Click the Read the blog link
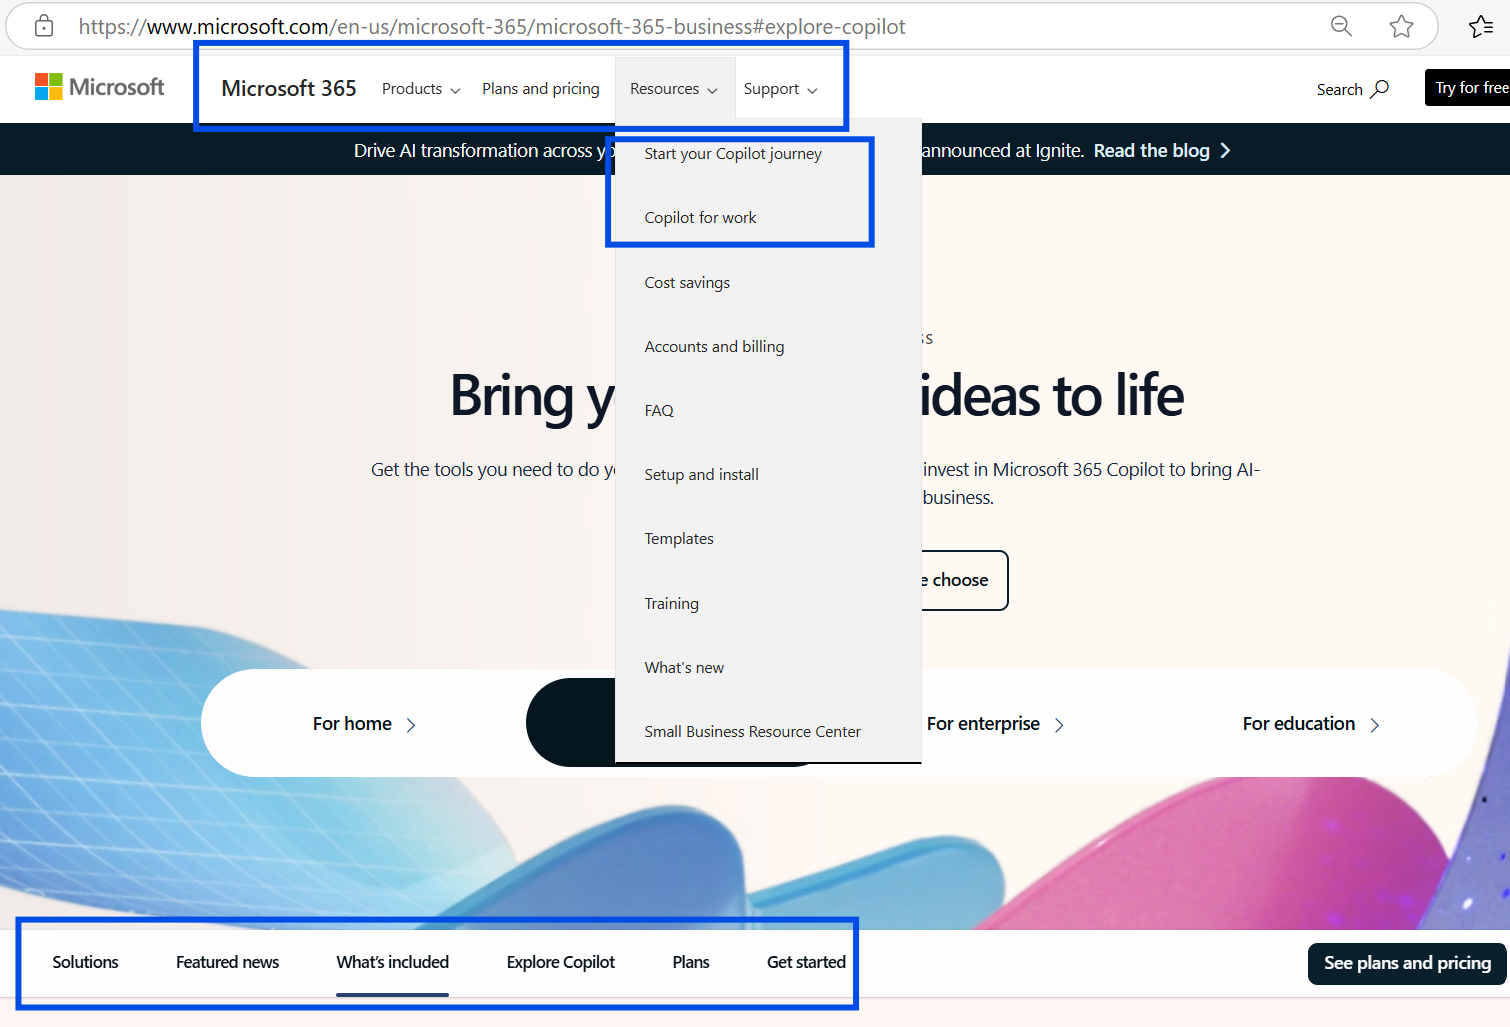This screenshot has width=1510, height=1027. (1161, 151)
